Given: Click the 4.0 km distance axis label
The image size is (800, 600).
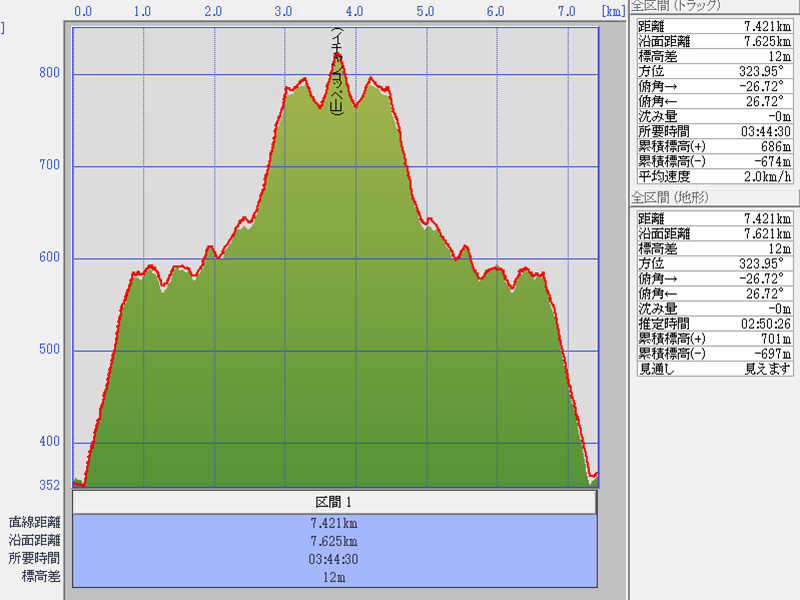Looking at the screenshot, I should coord(353,12).
